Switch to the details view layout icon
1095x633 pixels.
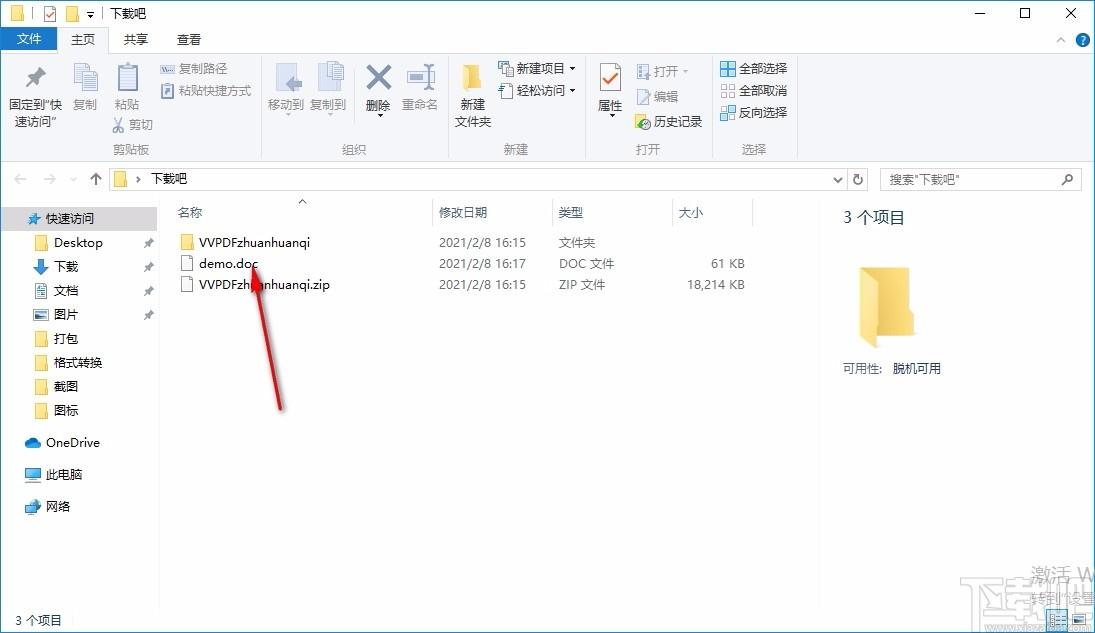point(1058,619)
